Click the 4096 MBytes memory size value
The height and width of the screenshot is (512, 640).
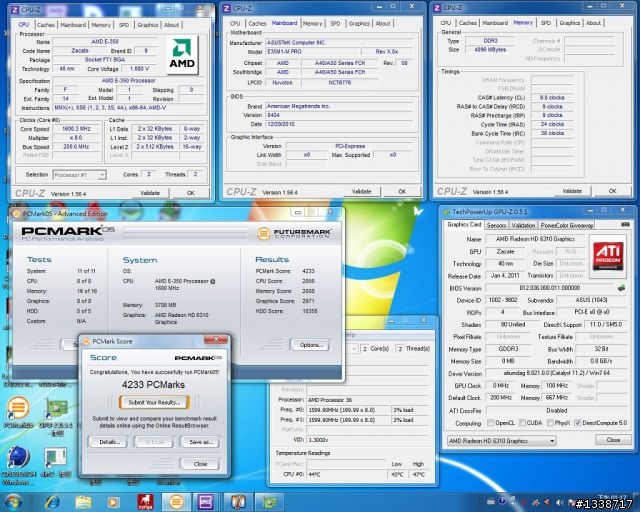coord(490,50)
